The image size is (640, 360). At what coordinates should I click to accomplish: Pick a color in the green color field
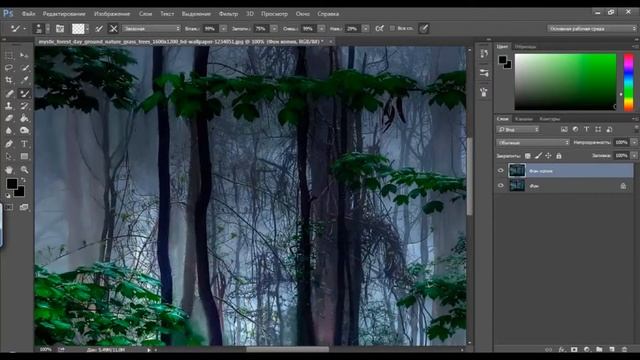(x=565, y=82)
